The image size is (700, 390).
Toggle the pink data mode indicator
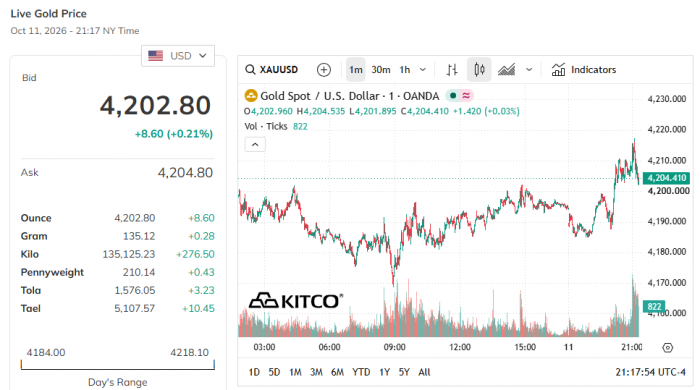point(466,95)
